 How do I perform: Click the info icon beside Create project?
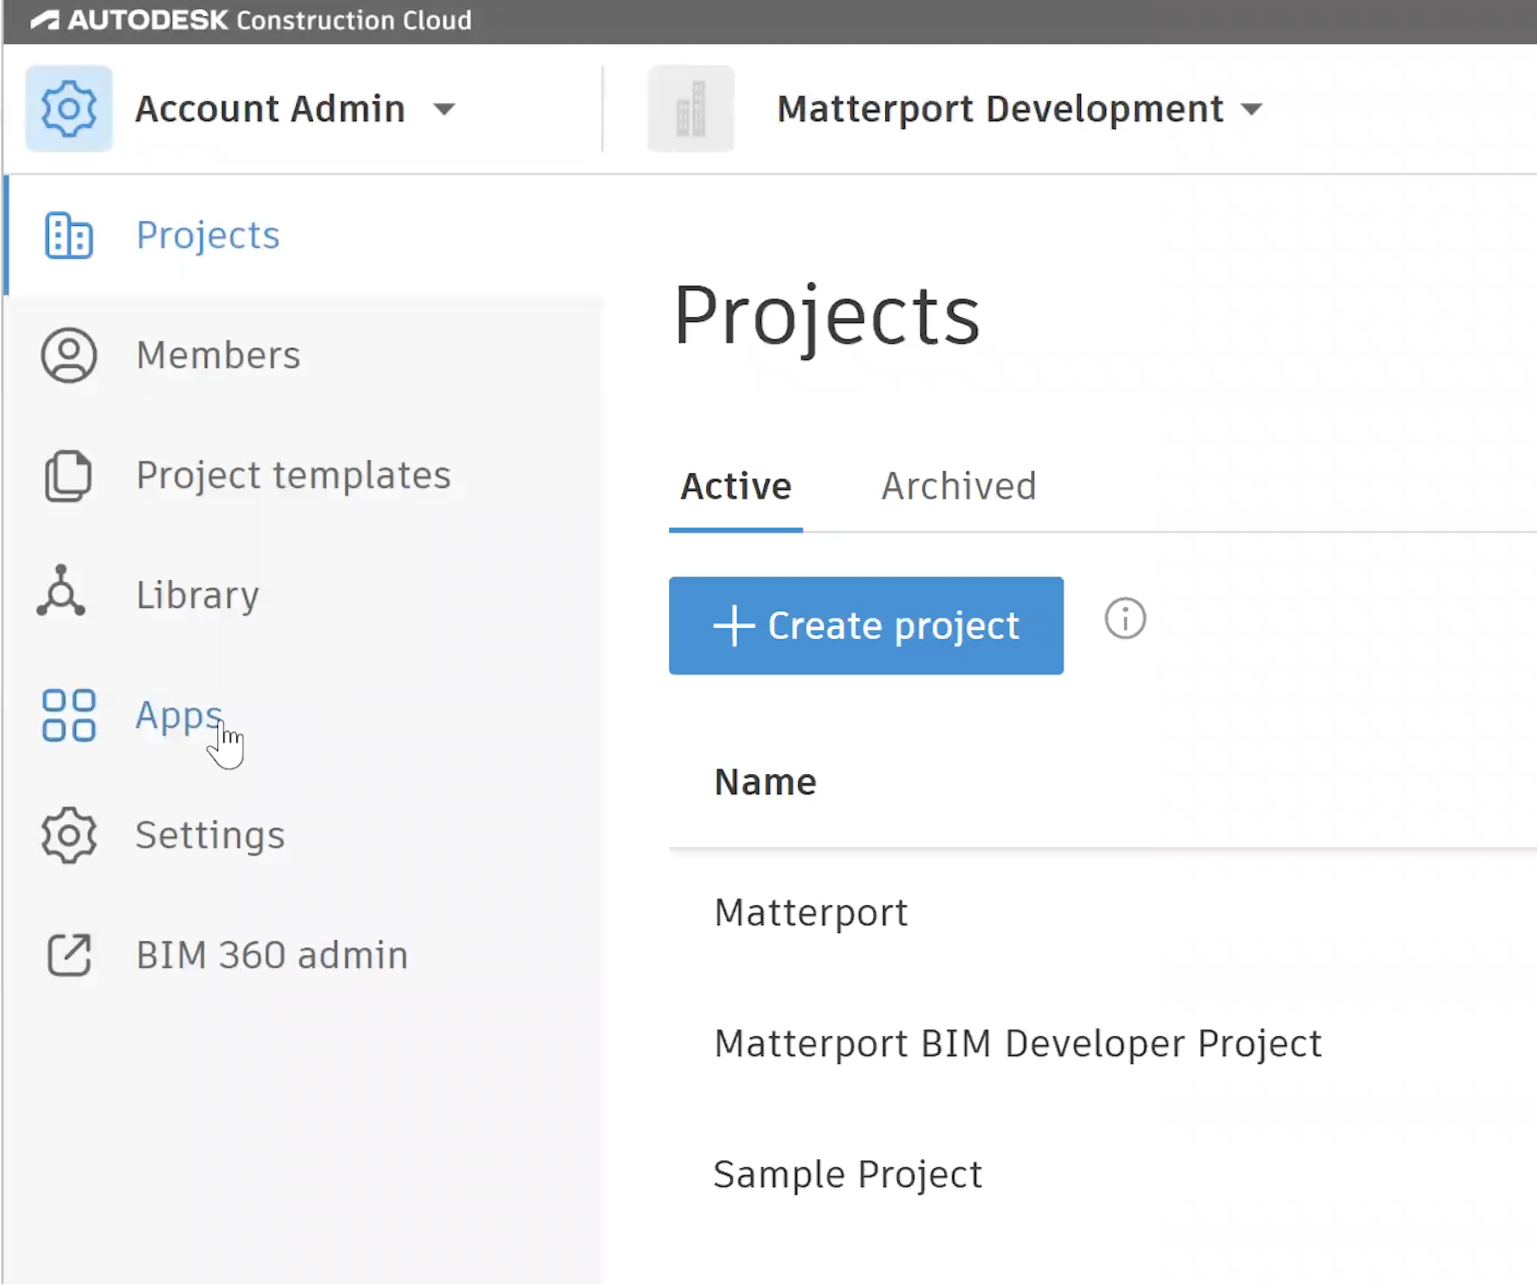[1125, 619]
